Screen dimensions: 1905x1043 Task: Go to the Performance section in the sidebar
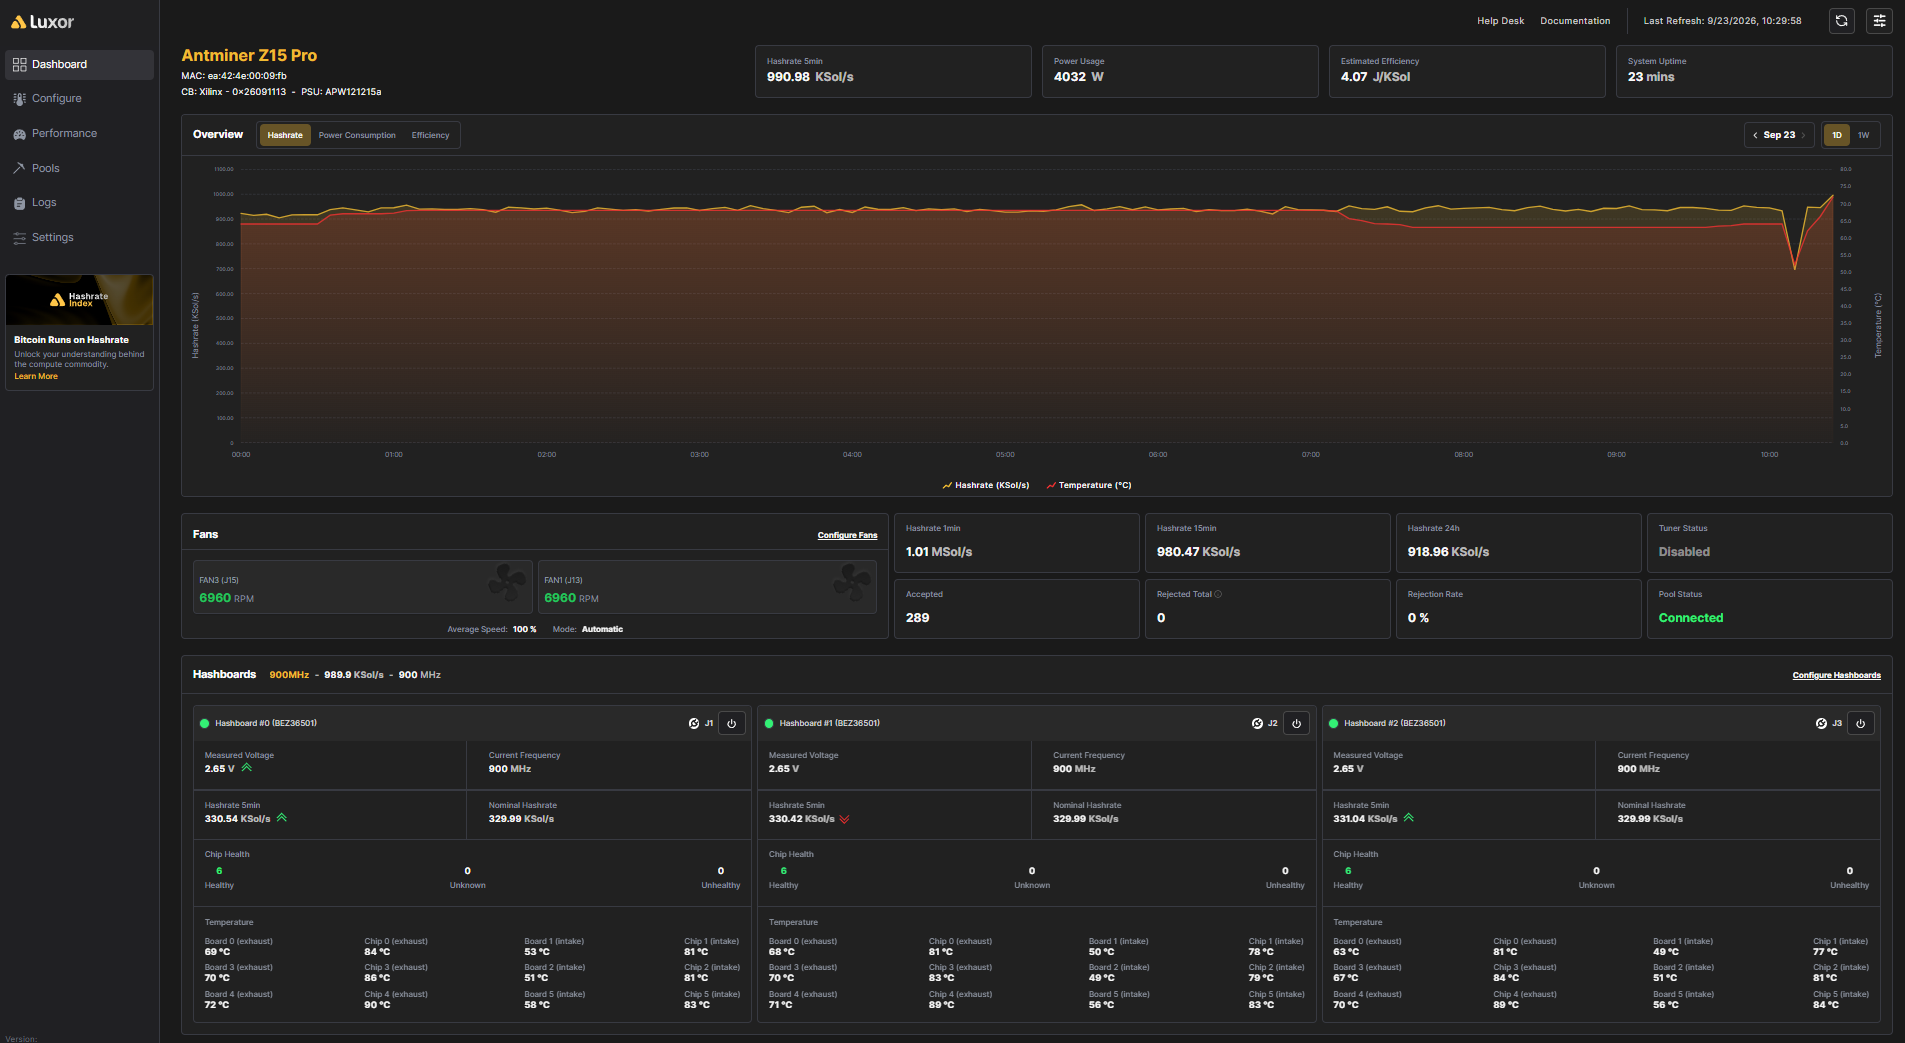[x=79, y=133]
